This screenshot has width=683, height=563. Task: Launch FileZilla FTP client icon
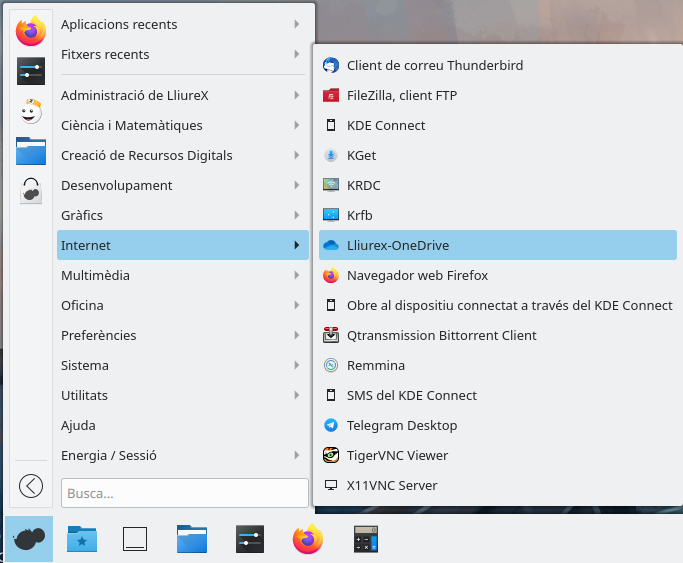(331, 96)
